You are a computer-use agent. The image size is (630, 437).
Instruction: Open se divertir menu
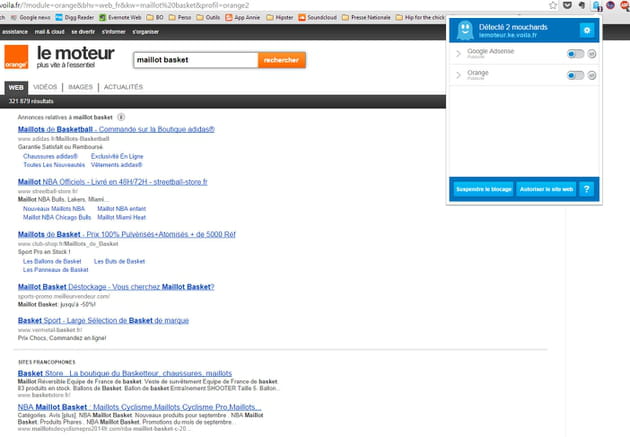pyautogui.click(x=83, y=32)
